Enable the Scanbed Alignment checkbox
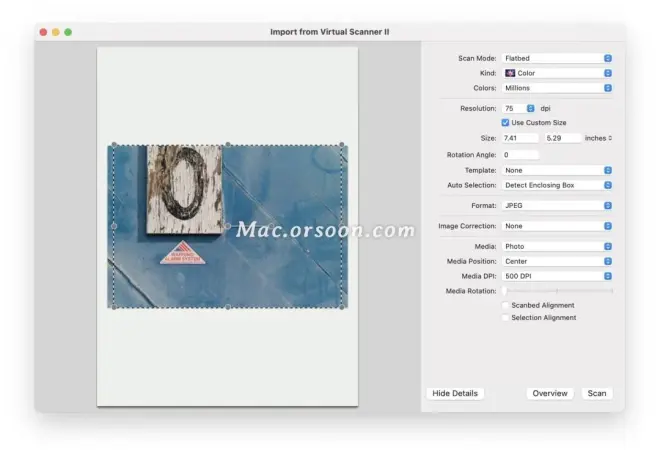The width and height of the screenshot is (660, 458). tap(505, 305)
